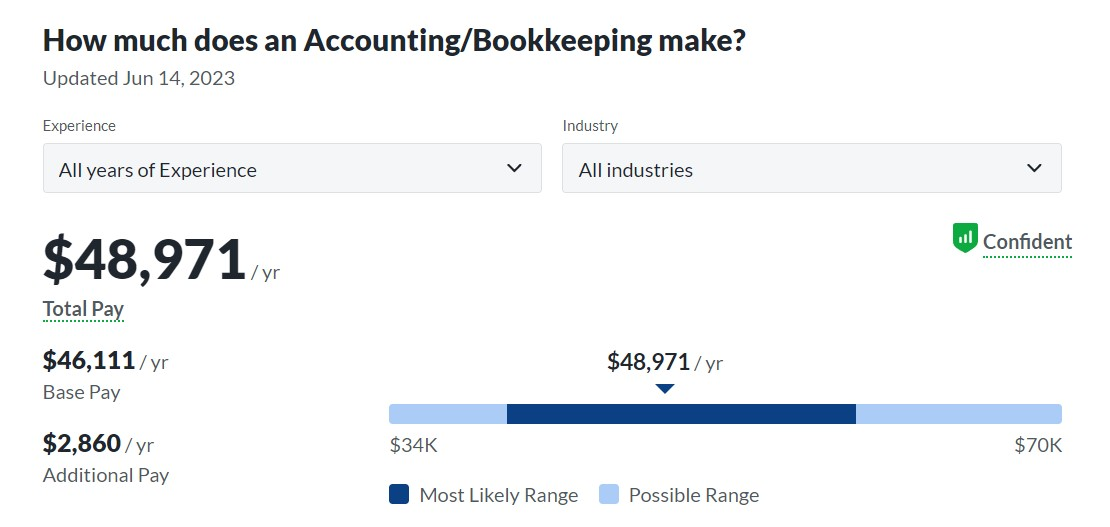The width and height of the screenshot is (1110, 527).
Task: Click the green Confident shield icon
Action: click(965, 238)
